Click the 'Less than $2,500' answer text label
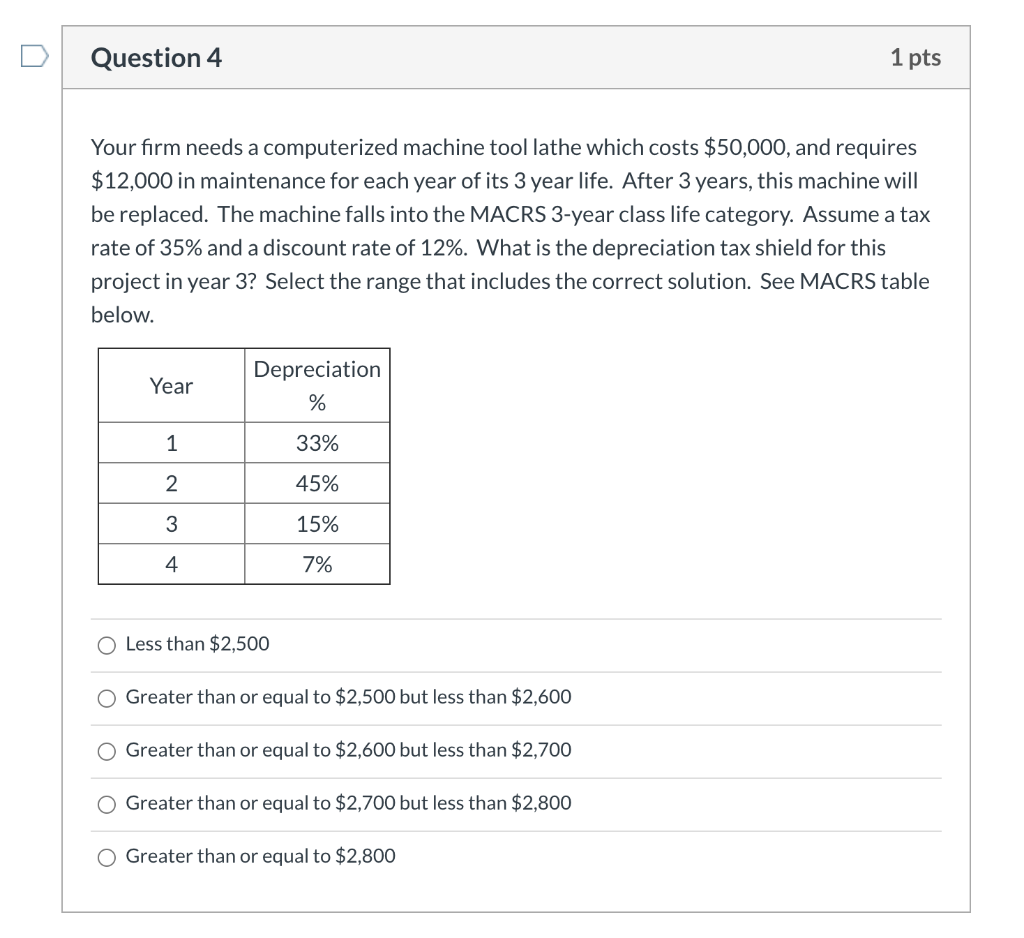 (197, 644)
